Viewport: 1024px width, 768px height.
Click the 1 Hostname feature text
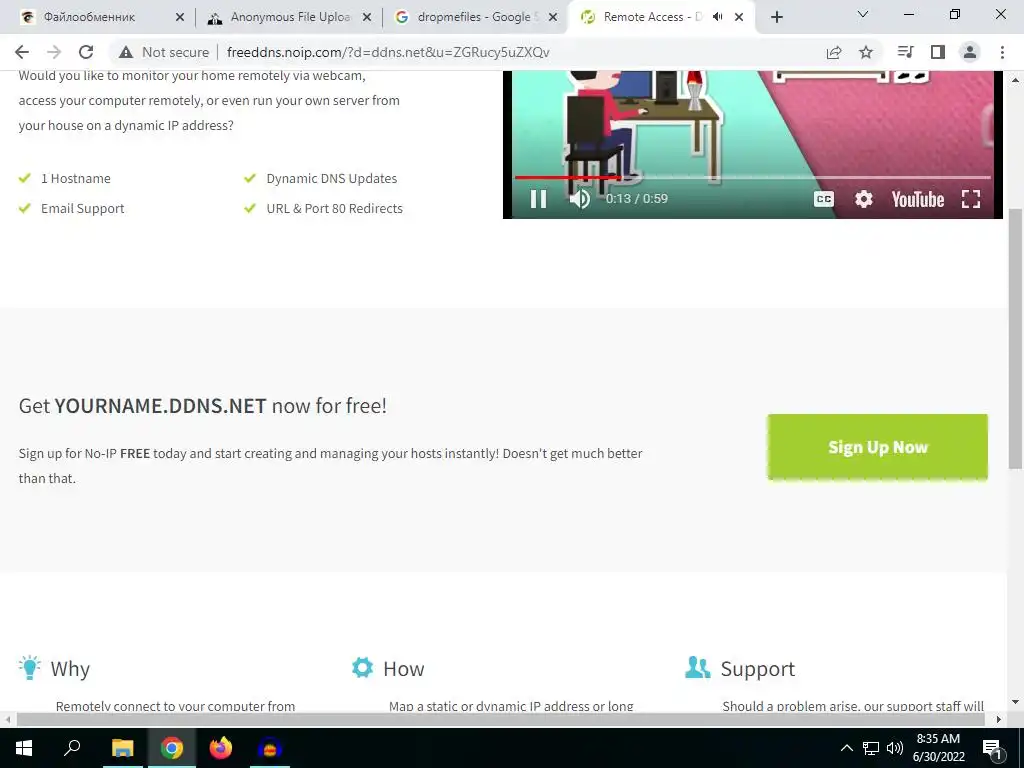(x=76, y=178)
